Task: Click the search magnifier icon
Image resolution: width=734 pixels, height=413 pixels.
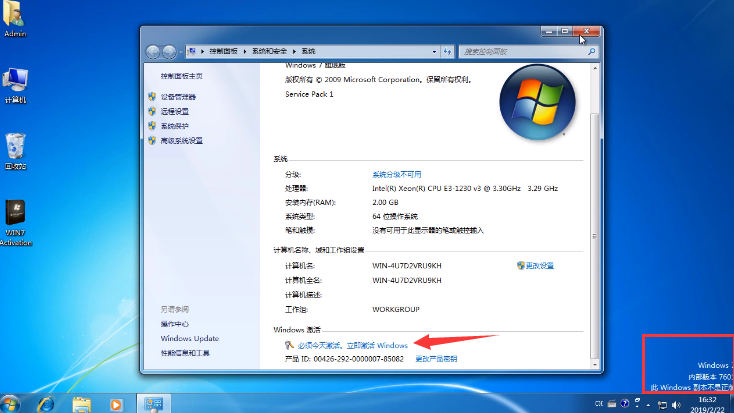Action: [x=592, y=52]
